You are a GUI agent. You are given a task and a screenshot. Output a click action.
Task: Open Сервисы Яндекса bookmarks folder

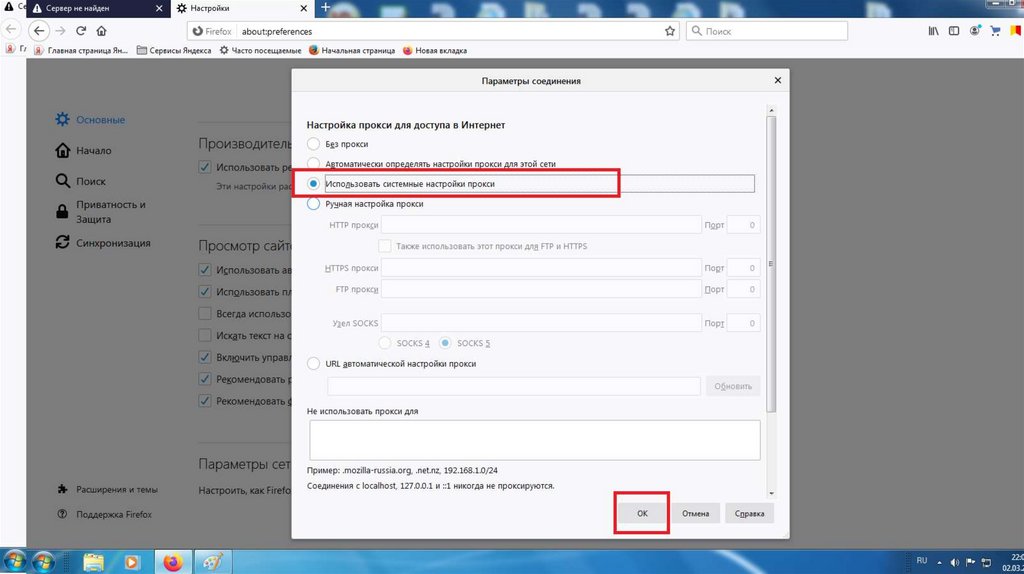point(174,50)
